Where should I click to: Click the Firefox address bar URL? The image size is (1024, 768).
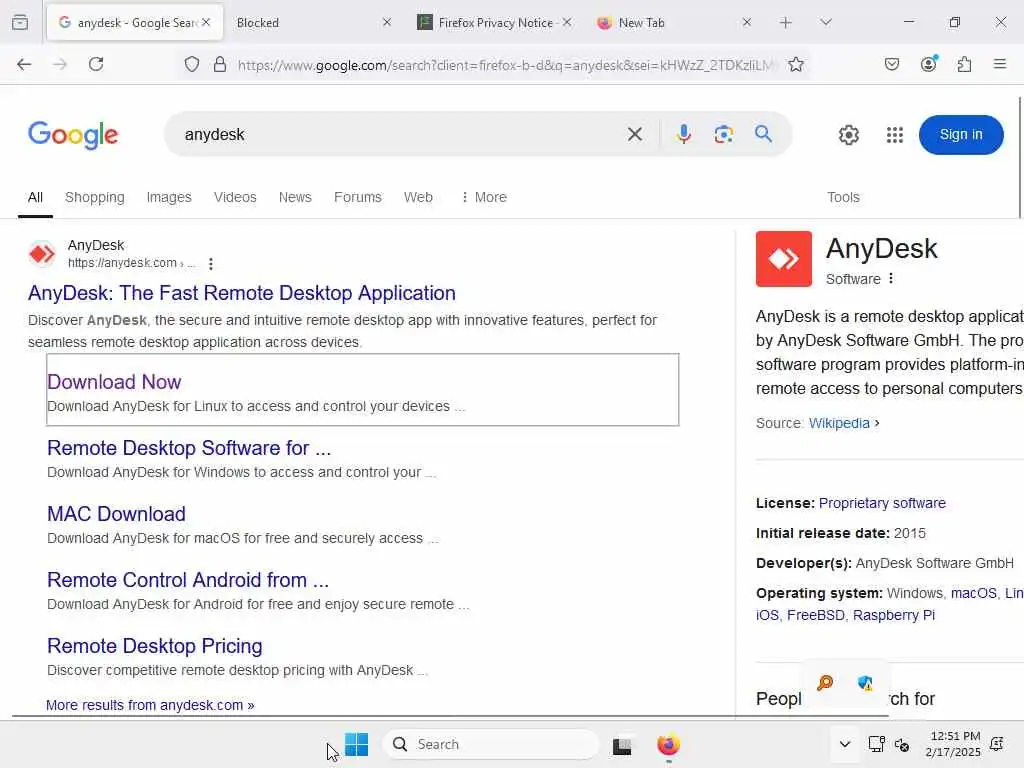tap(506, 65)
